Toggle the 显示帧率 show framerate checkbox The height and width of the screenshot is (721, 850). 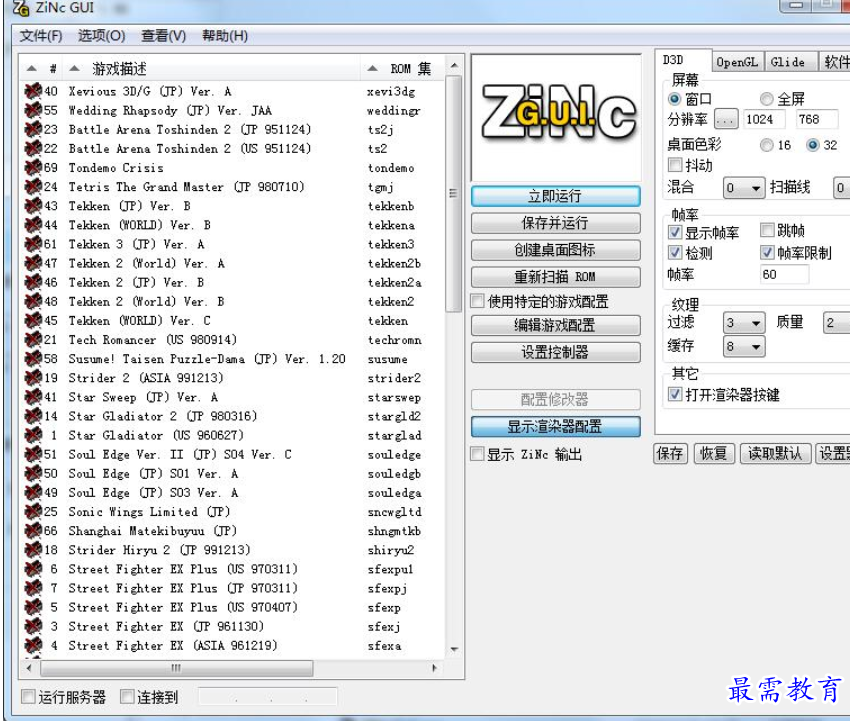[675, 233]
